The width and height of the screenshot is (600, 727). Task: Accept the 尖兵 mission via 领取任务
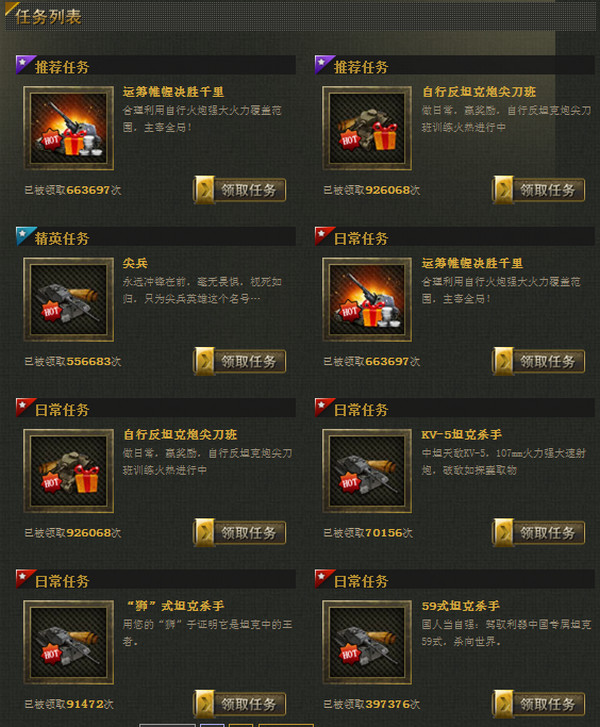[x=240, y=361]
